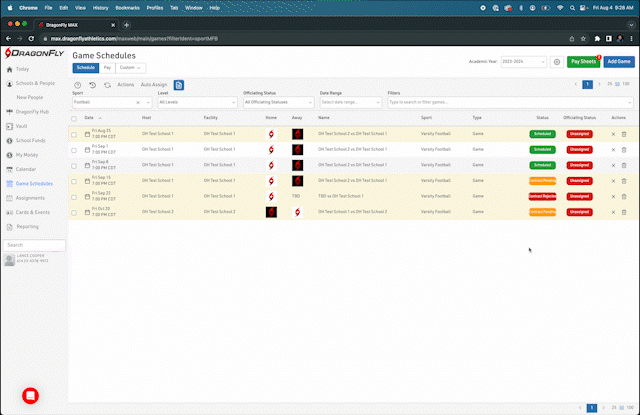640x415 pixels.
Task: Switch to the Pay tab
Action: [107, 67]
